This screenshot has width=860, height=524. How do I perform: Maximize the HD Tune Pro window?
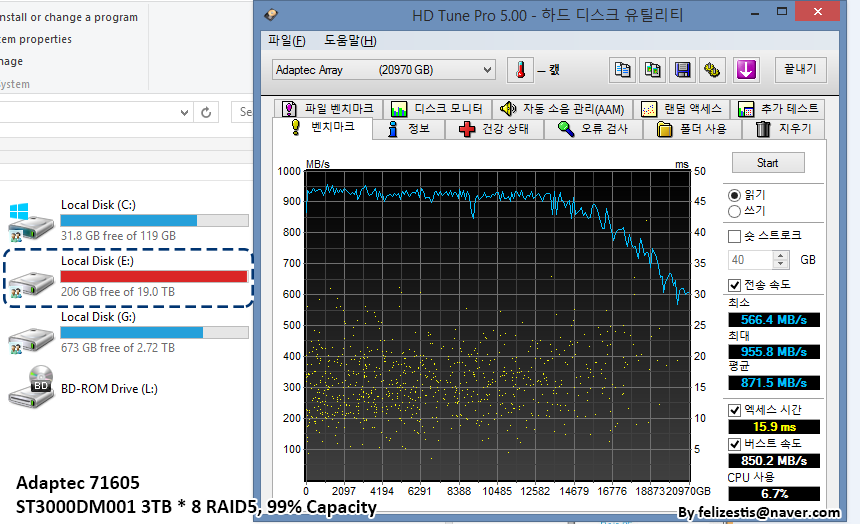(x=782, y=12)
